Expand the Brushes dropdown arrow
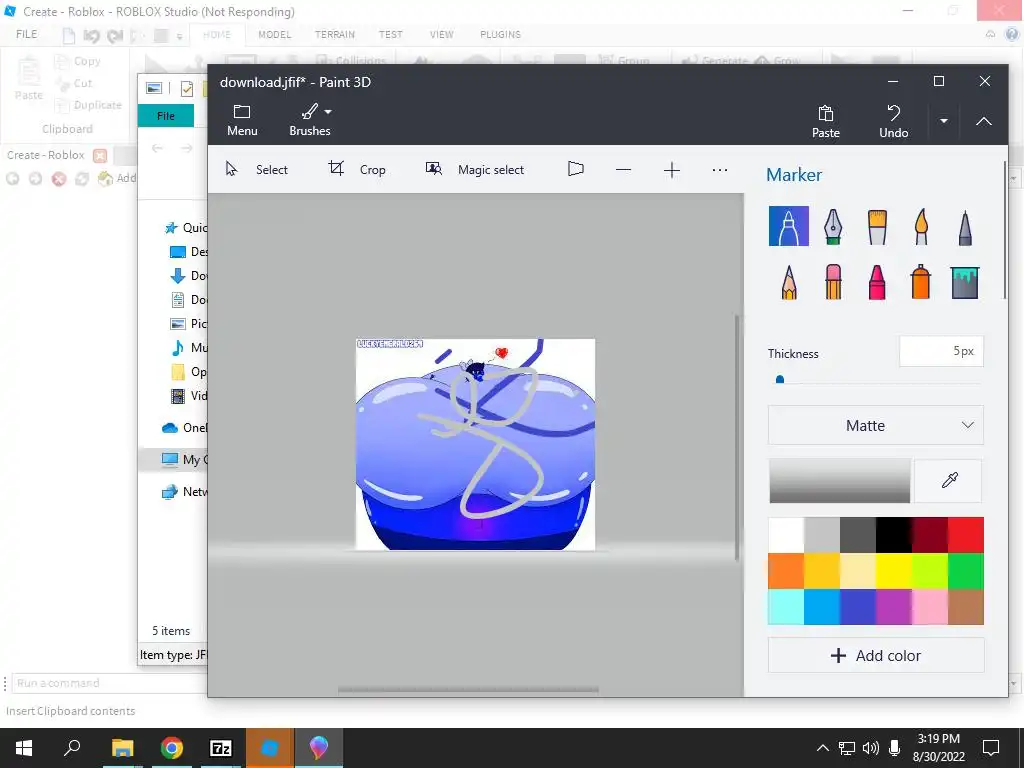Screen dimensions: 1024x768 pyautogui.click(x=328, y=112)
